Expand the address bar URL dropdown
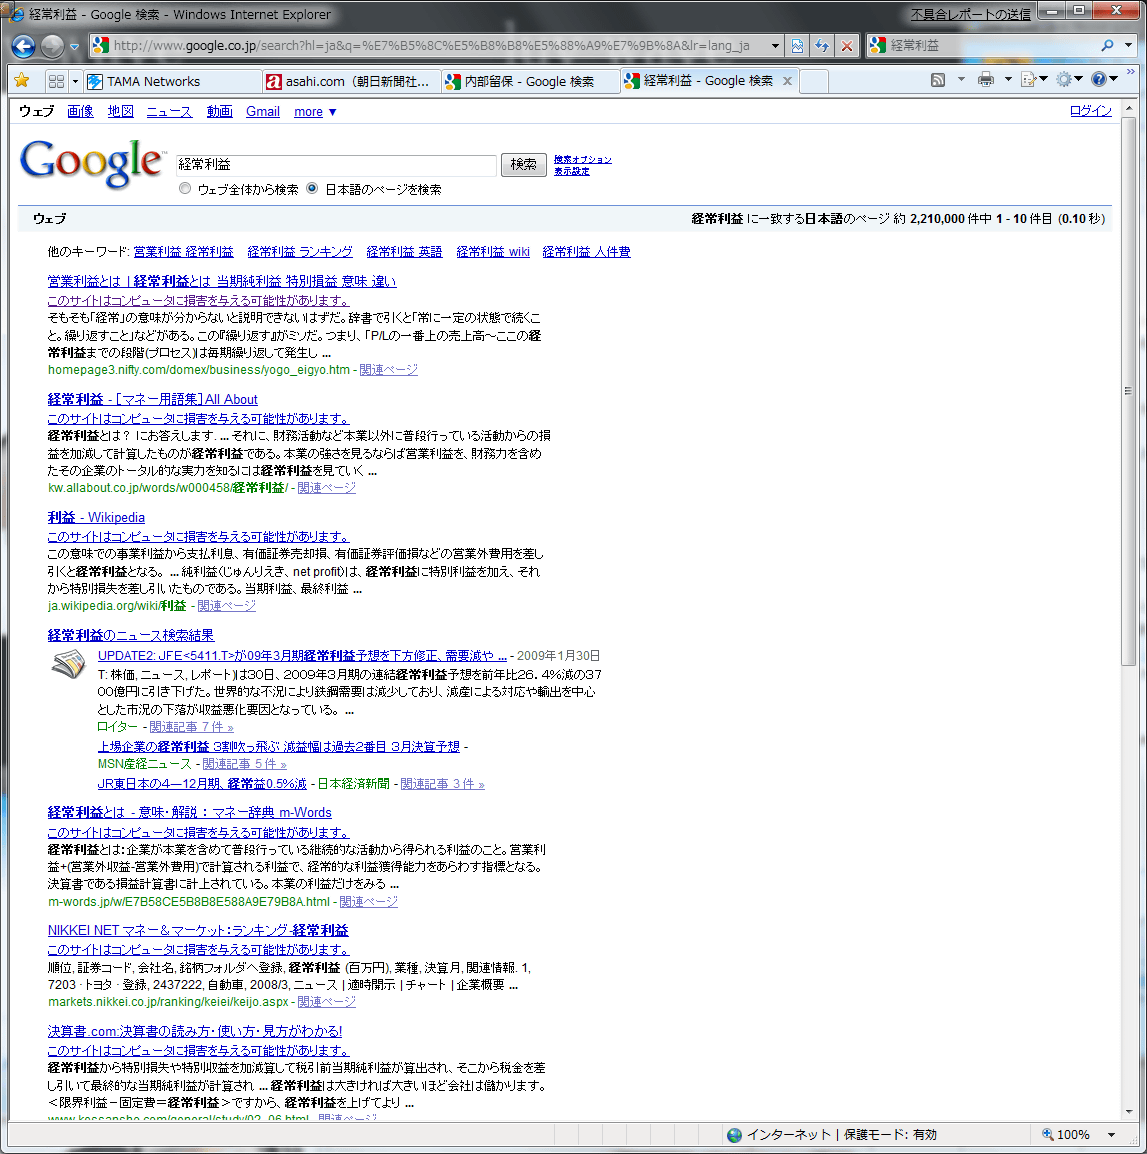1147x1154 pixels. pos(775,46)
